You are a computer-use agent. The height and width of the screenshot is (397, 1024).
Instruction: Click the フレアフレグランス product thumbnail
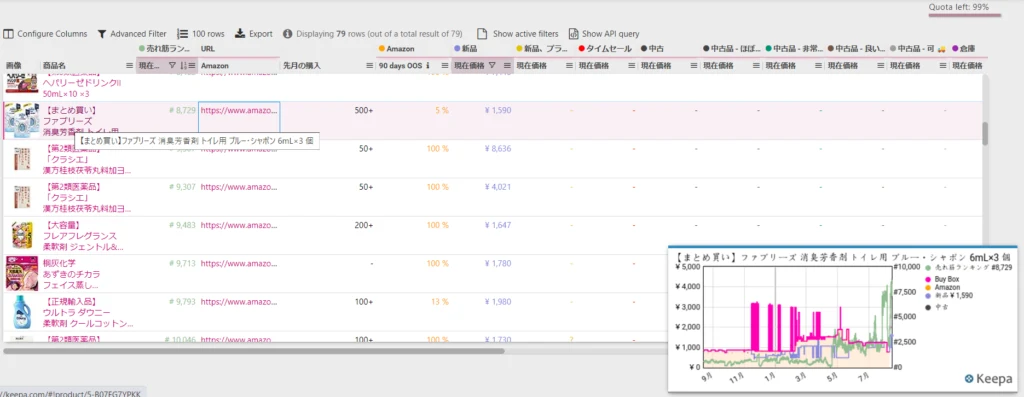22,235
